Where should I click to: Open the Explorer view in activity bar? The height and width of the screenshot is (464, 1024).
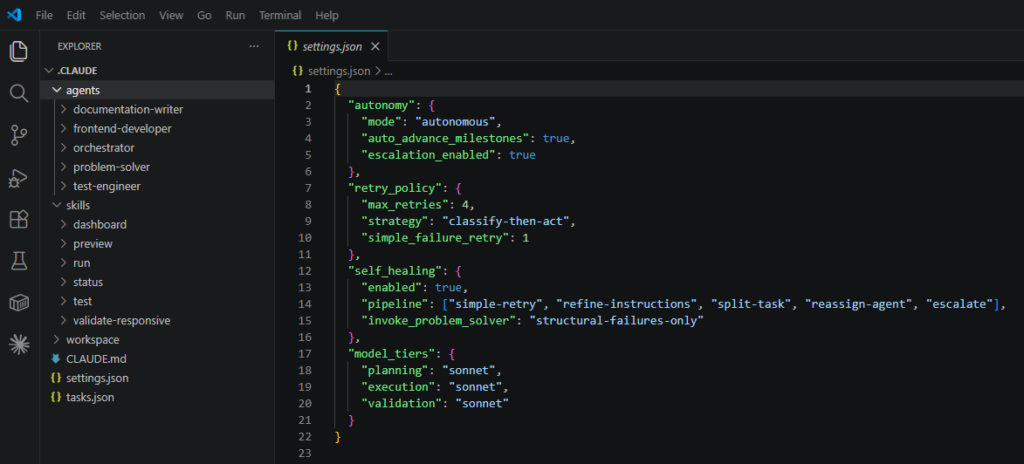19,51
